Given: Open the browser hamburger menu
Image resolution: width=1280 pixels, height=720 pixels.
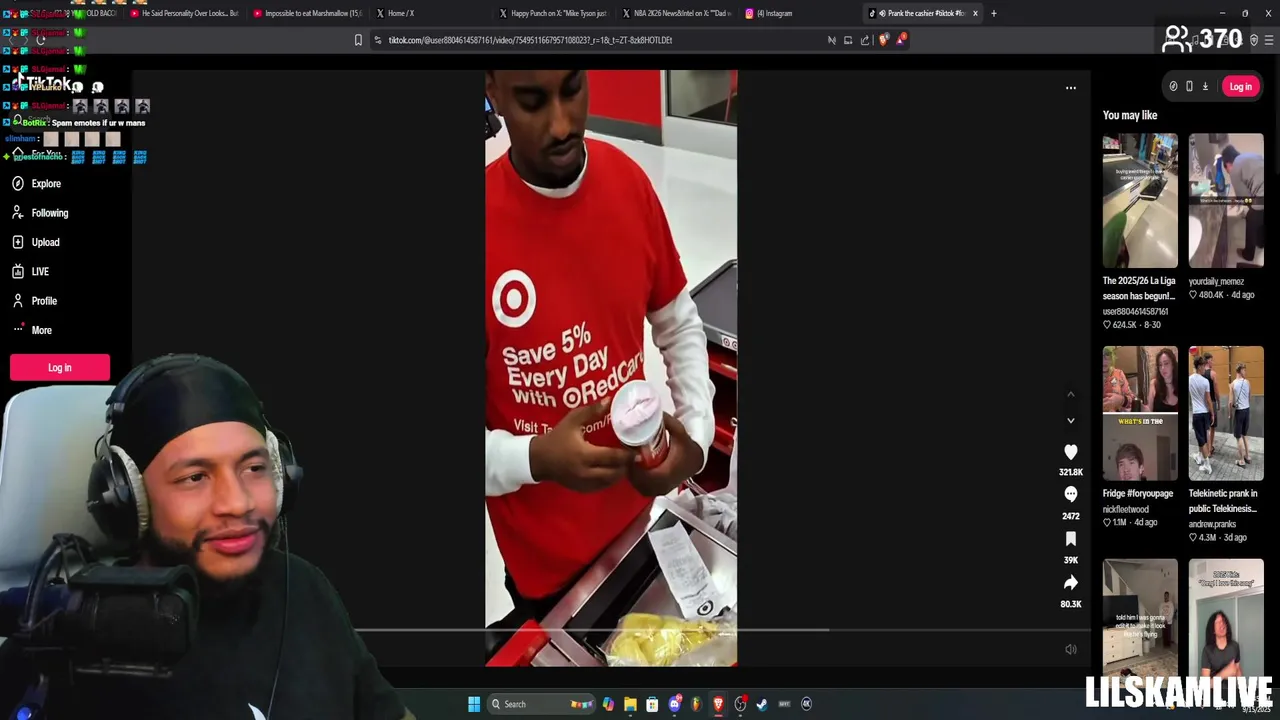Looking at the screenshot, I should [x=1269, y=40].
